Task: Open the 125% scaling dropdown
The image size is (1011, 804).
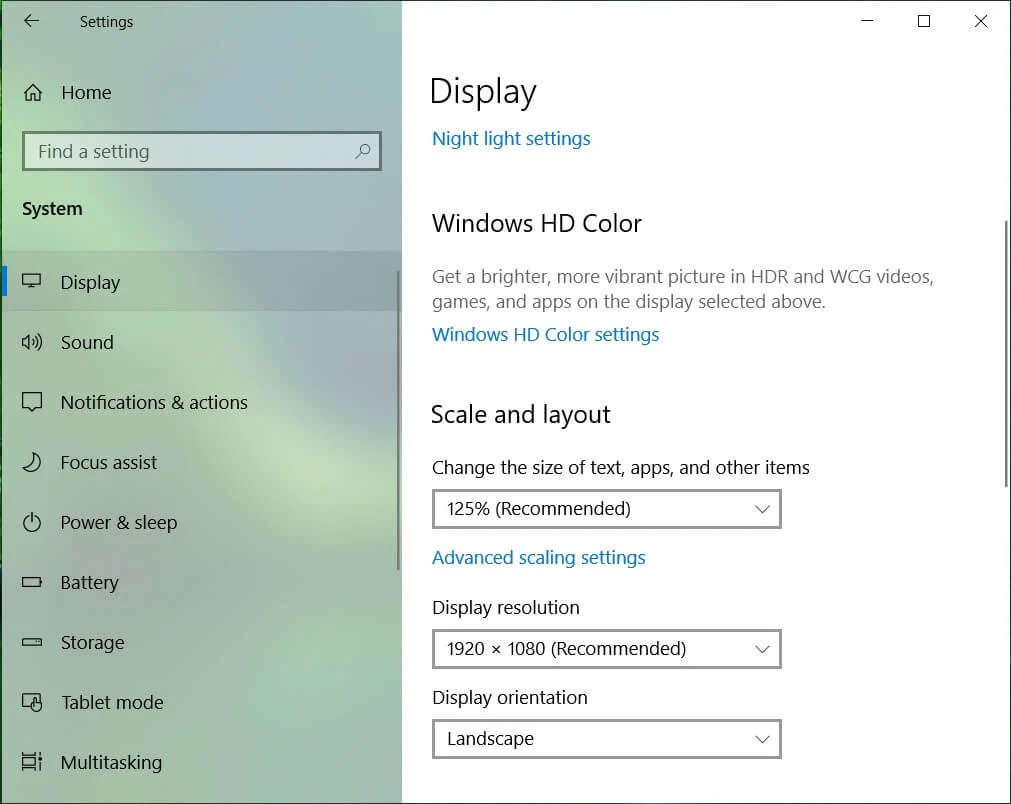Action: pyautogui.click(x=607, y=509)
